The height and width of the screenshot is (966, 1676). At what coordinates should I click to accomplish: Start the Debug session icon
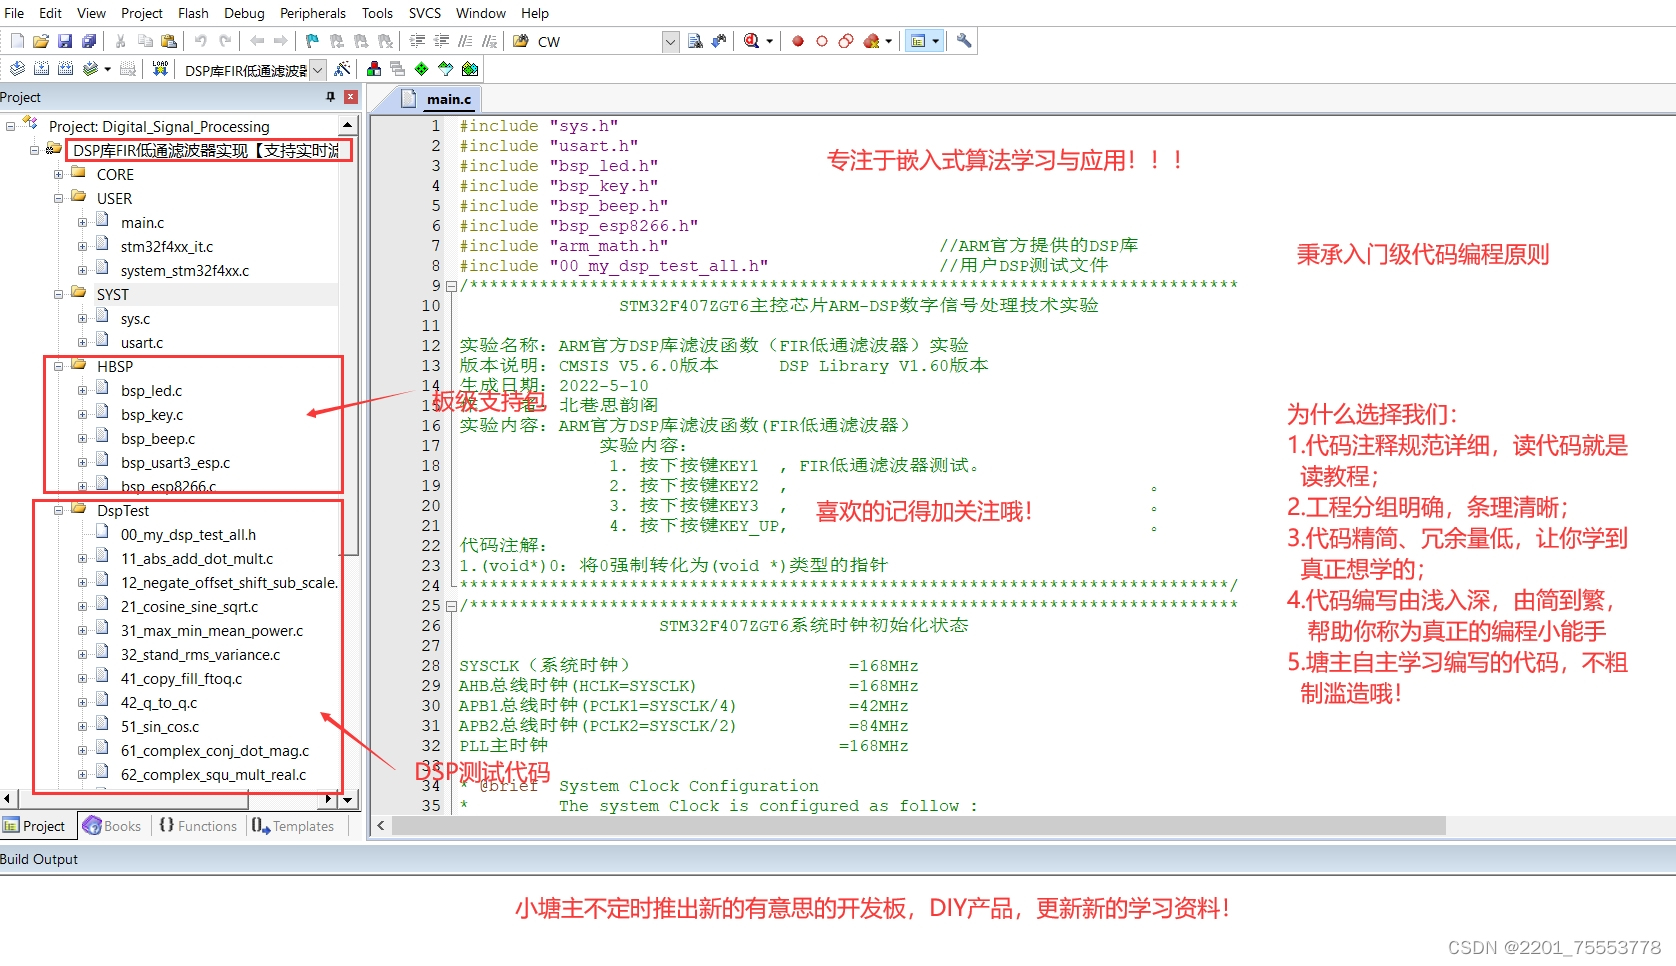click(x=751, y=41)
